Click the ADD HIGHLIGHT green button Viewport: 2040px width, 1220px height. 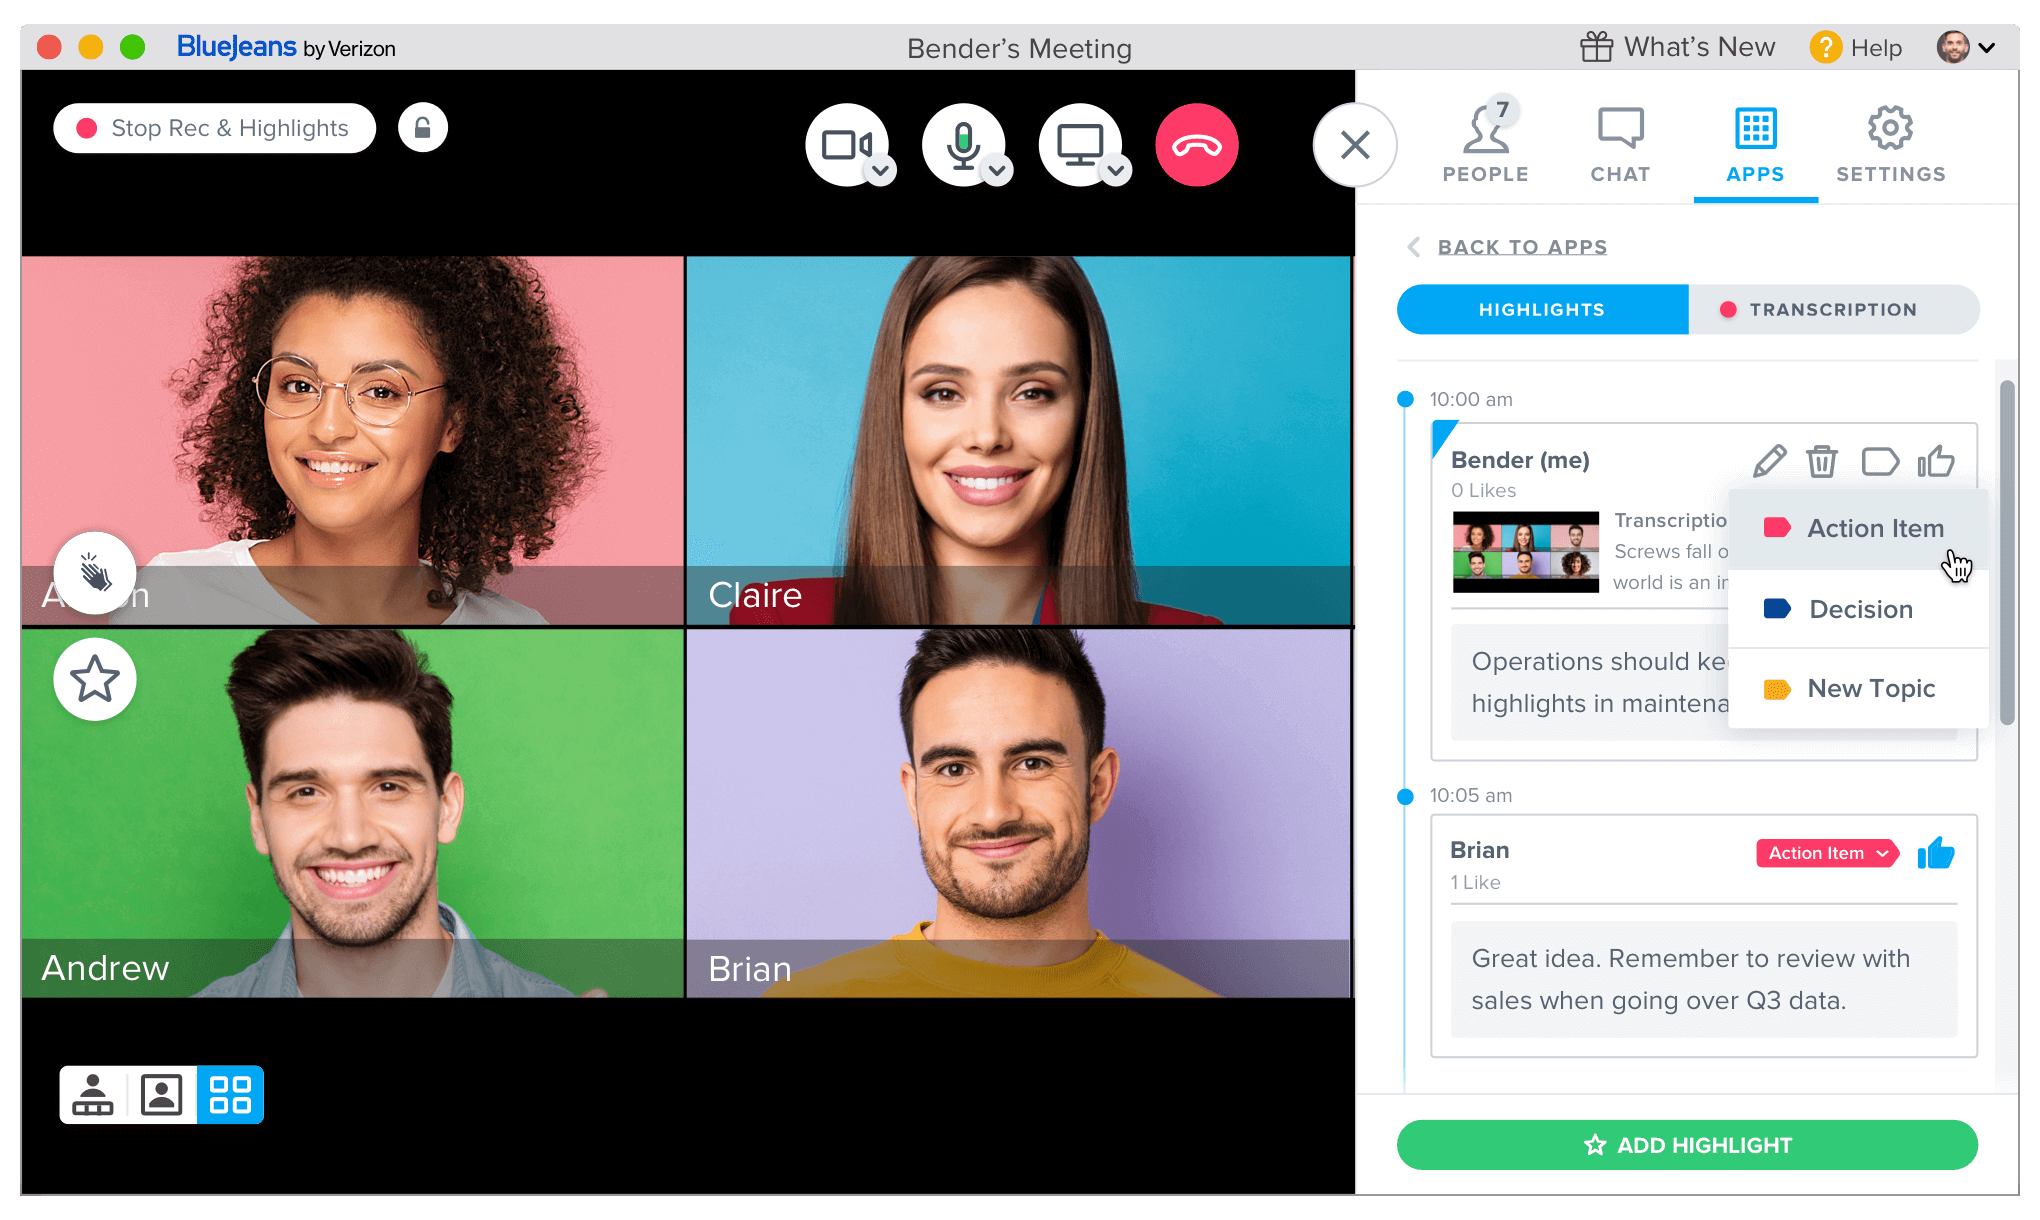[x=1689, y=1144]
